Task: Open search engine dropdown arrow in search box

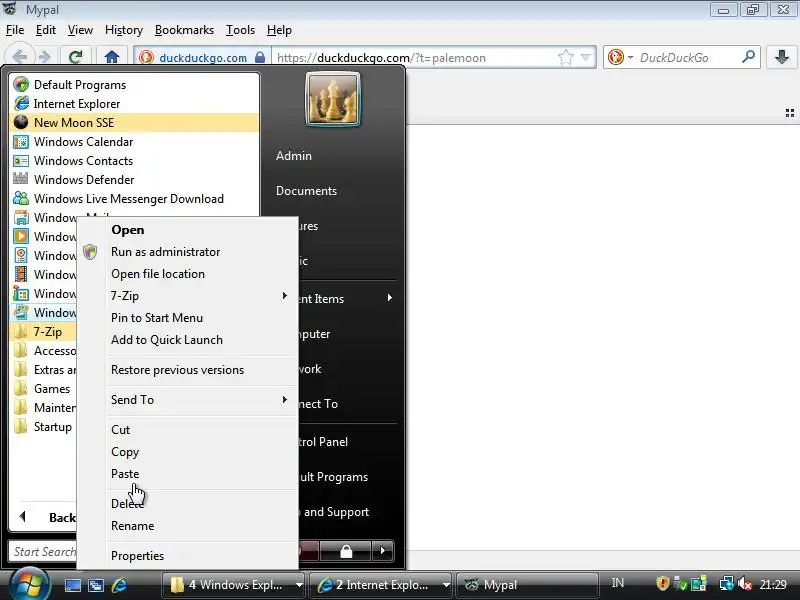Action: tap(631, 57)
